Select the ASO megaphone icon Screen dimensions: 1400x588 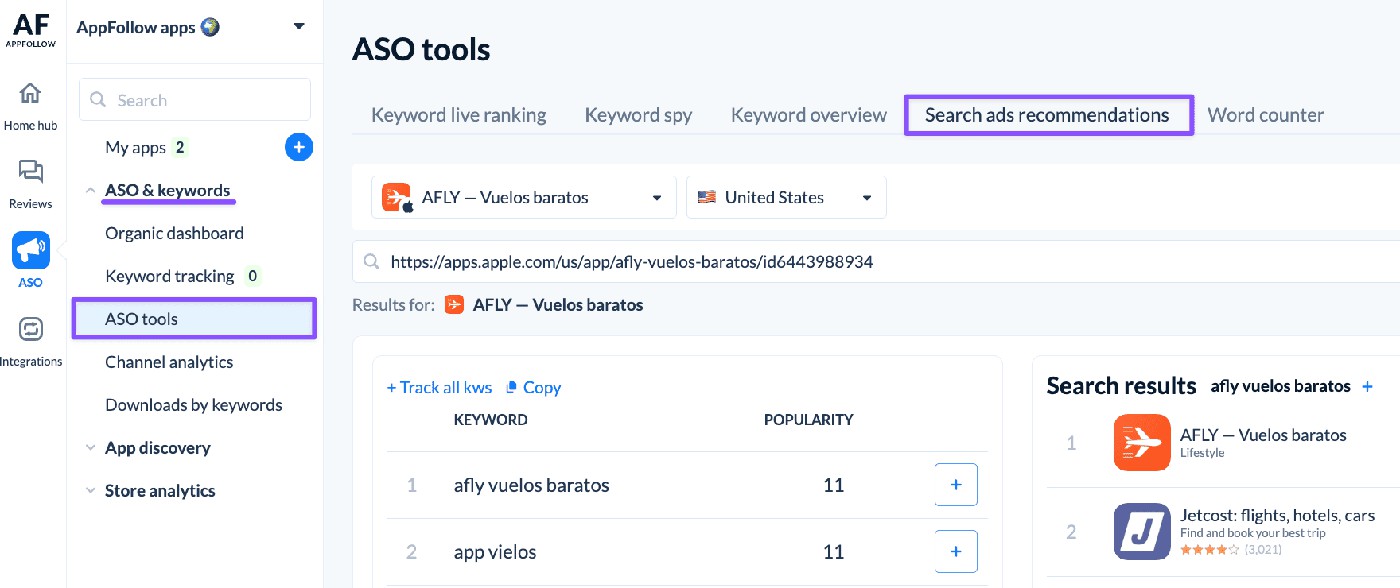(31, 250)
